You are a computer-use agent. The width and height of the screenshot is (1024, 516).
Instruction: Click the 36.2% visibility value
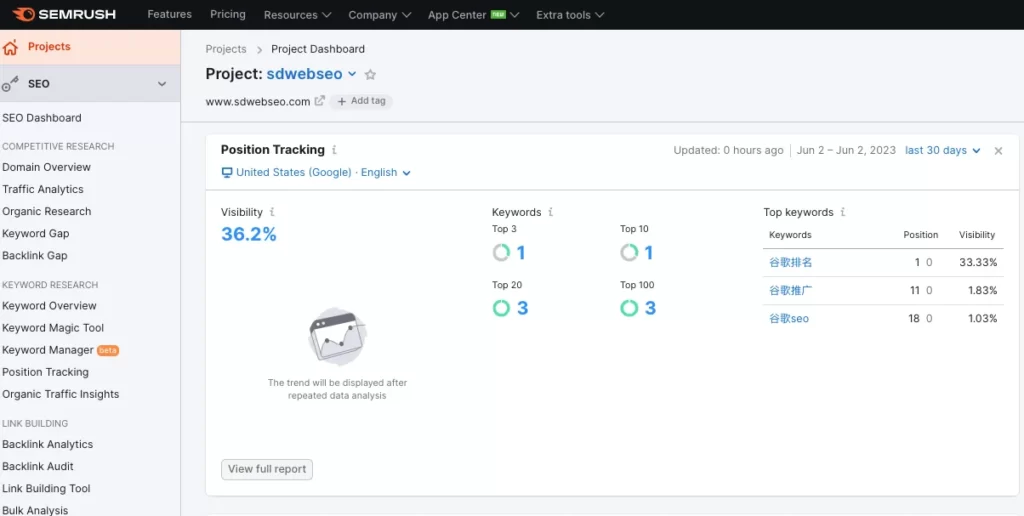249,234
